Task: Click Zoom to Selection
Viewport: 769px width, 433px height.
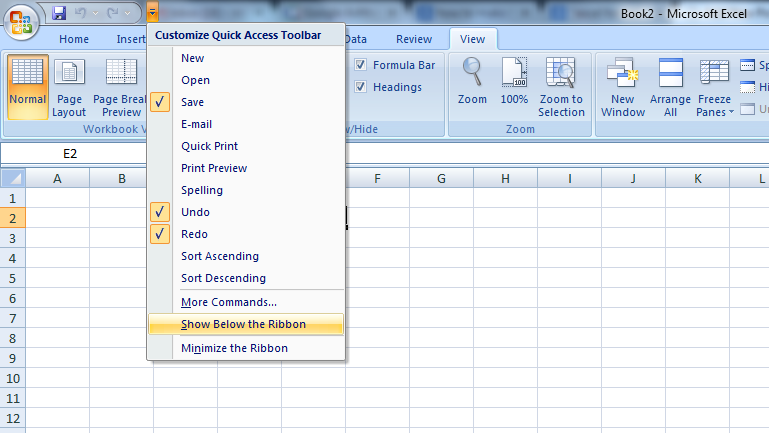Action: pos(561,87)
